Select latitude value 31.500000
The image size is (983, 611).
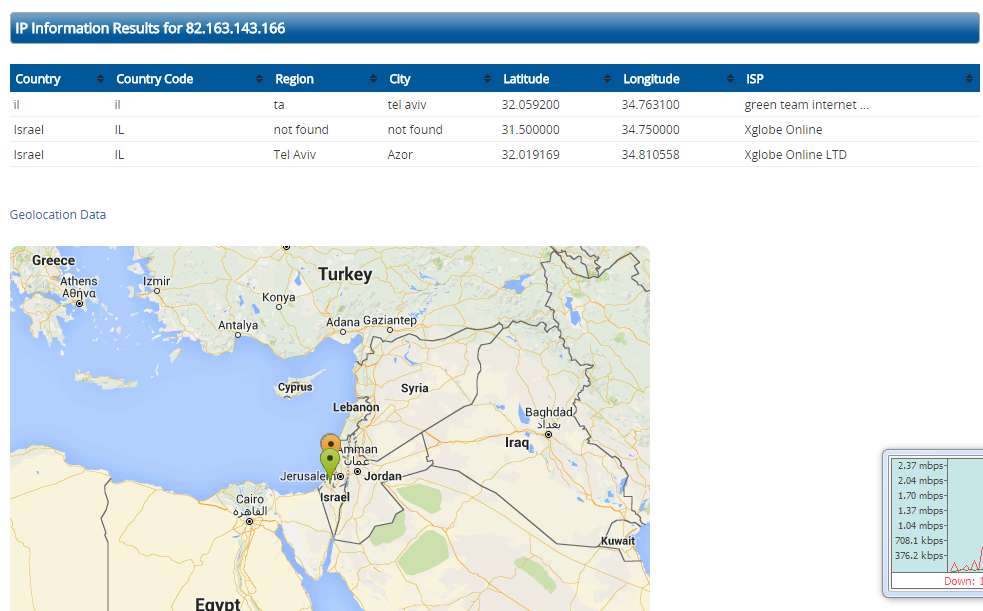click(530, 130)
